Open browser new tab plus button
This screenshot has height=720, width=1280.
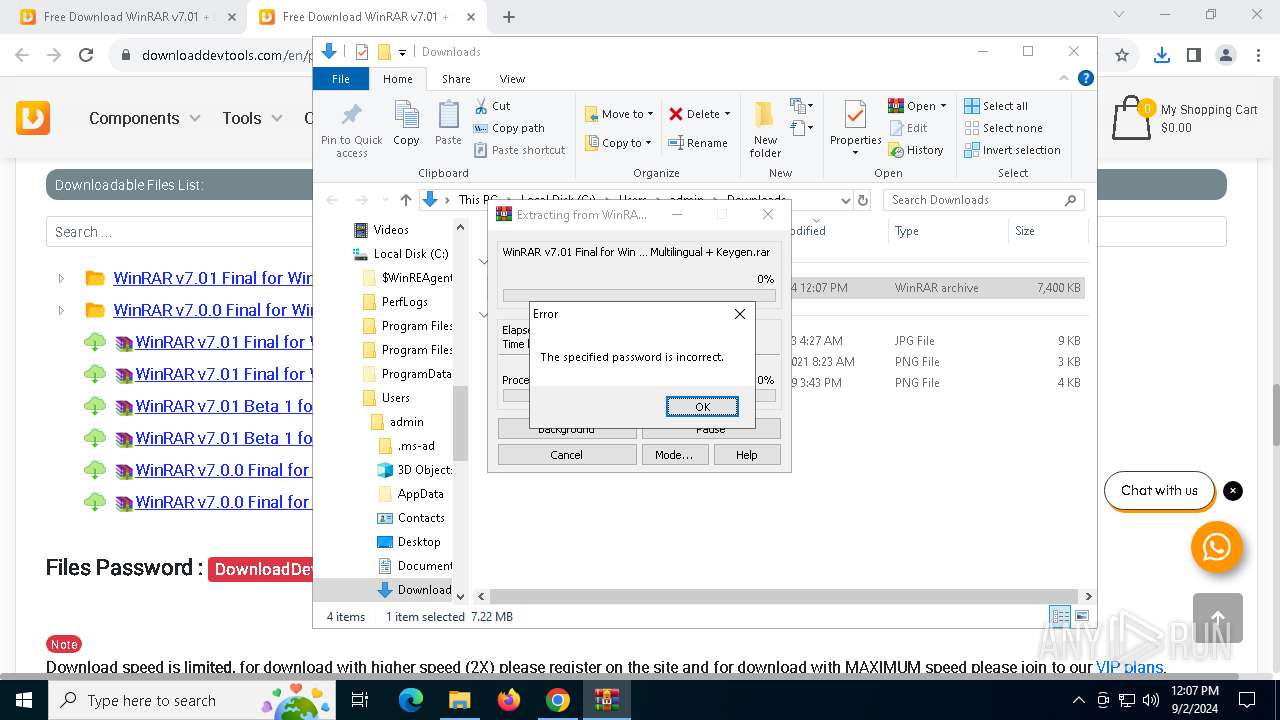509,16
